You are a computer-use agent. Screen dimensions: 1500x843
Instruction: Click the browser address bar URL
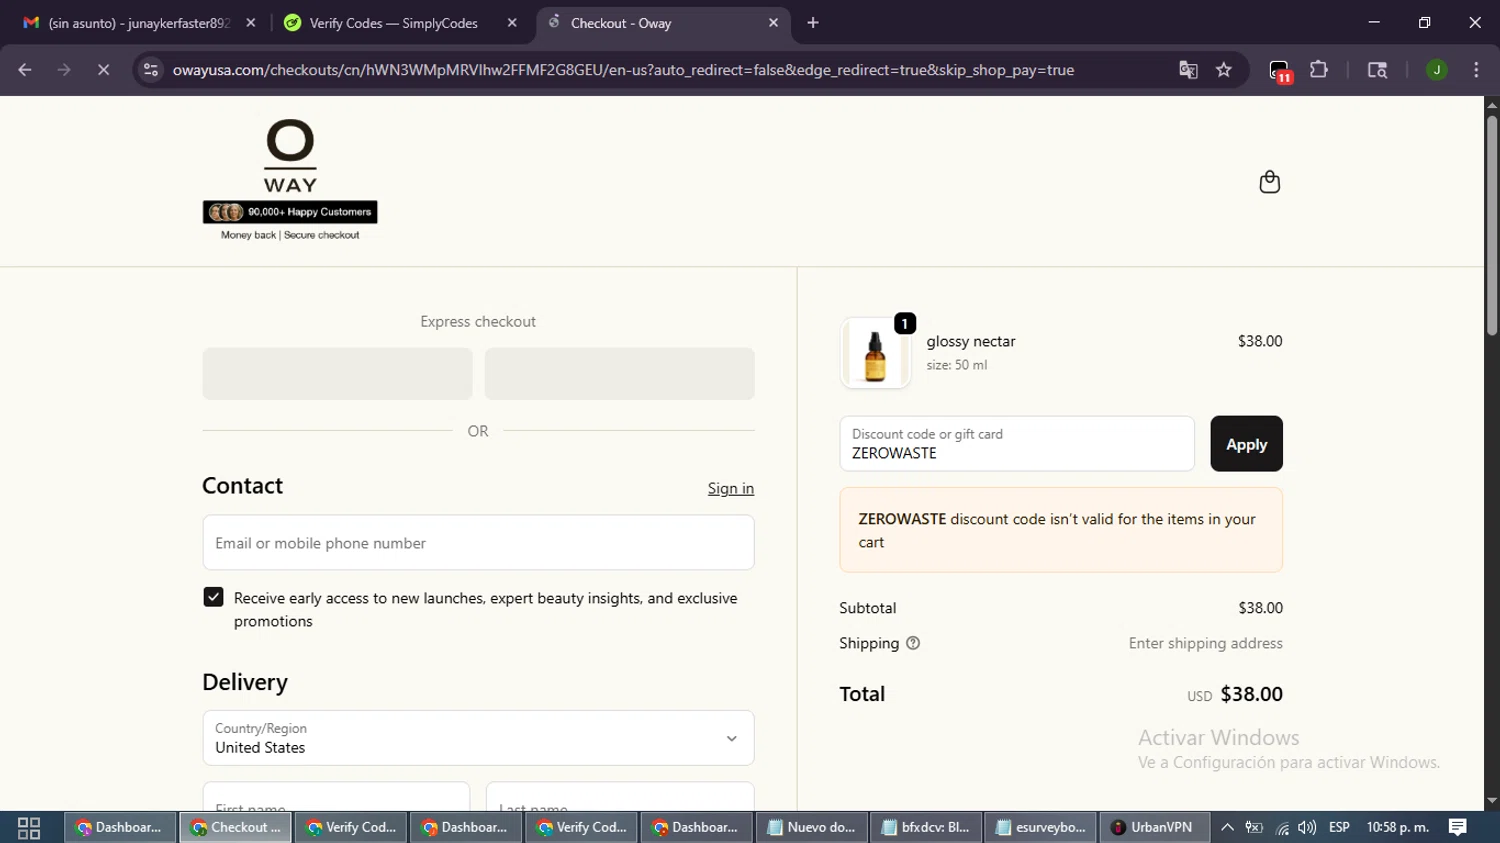point(623,70)
